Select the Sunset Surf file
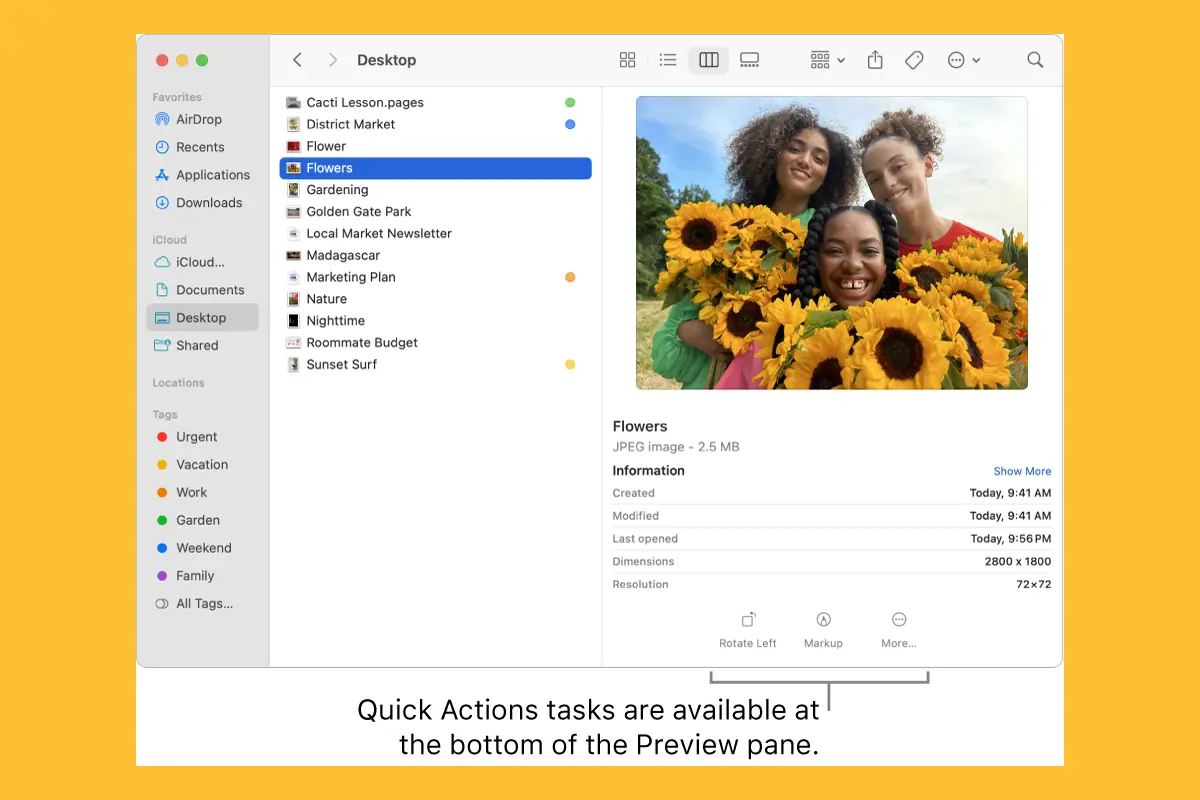The image size is (1200, 800). (x=341, y=364)
